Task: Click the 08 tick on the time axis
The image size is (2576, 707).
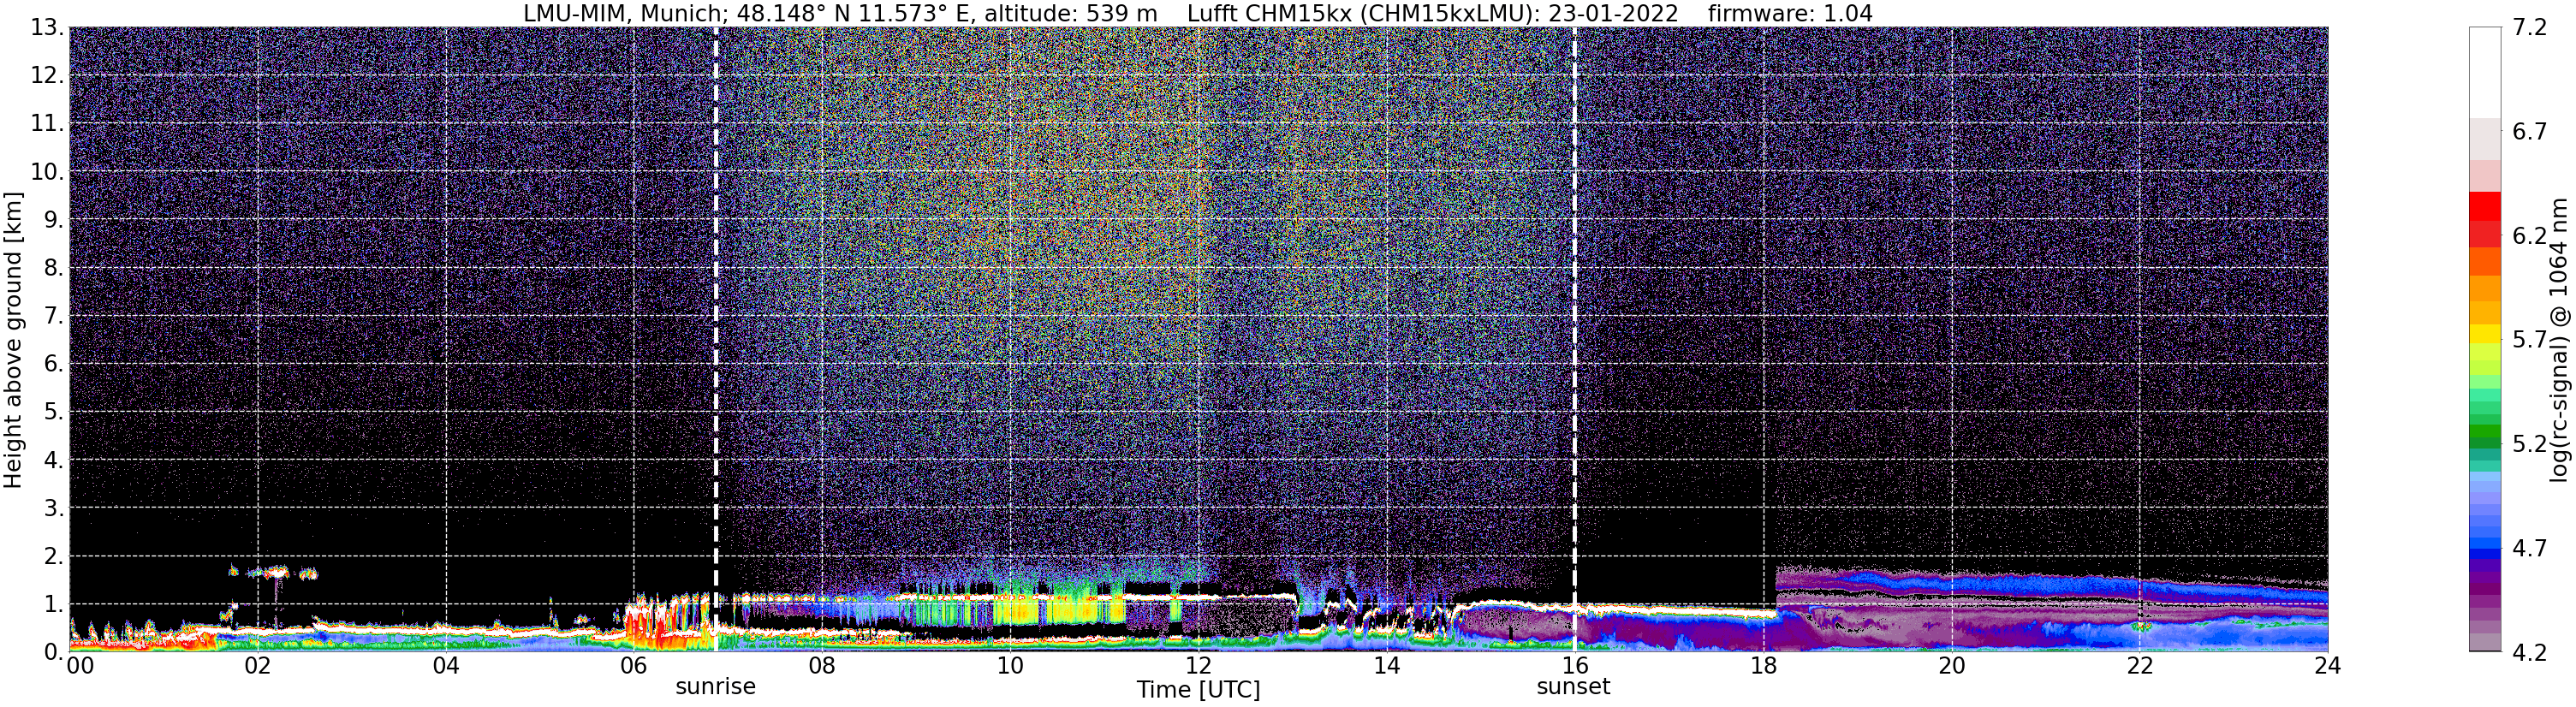Action: click(822, 666)
